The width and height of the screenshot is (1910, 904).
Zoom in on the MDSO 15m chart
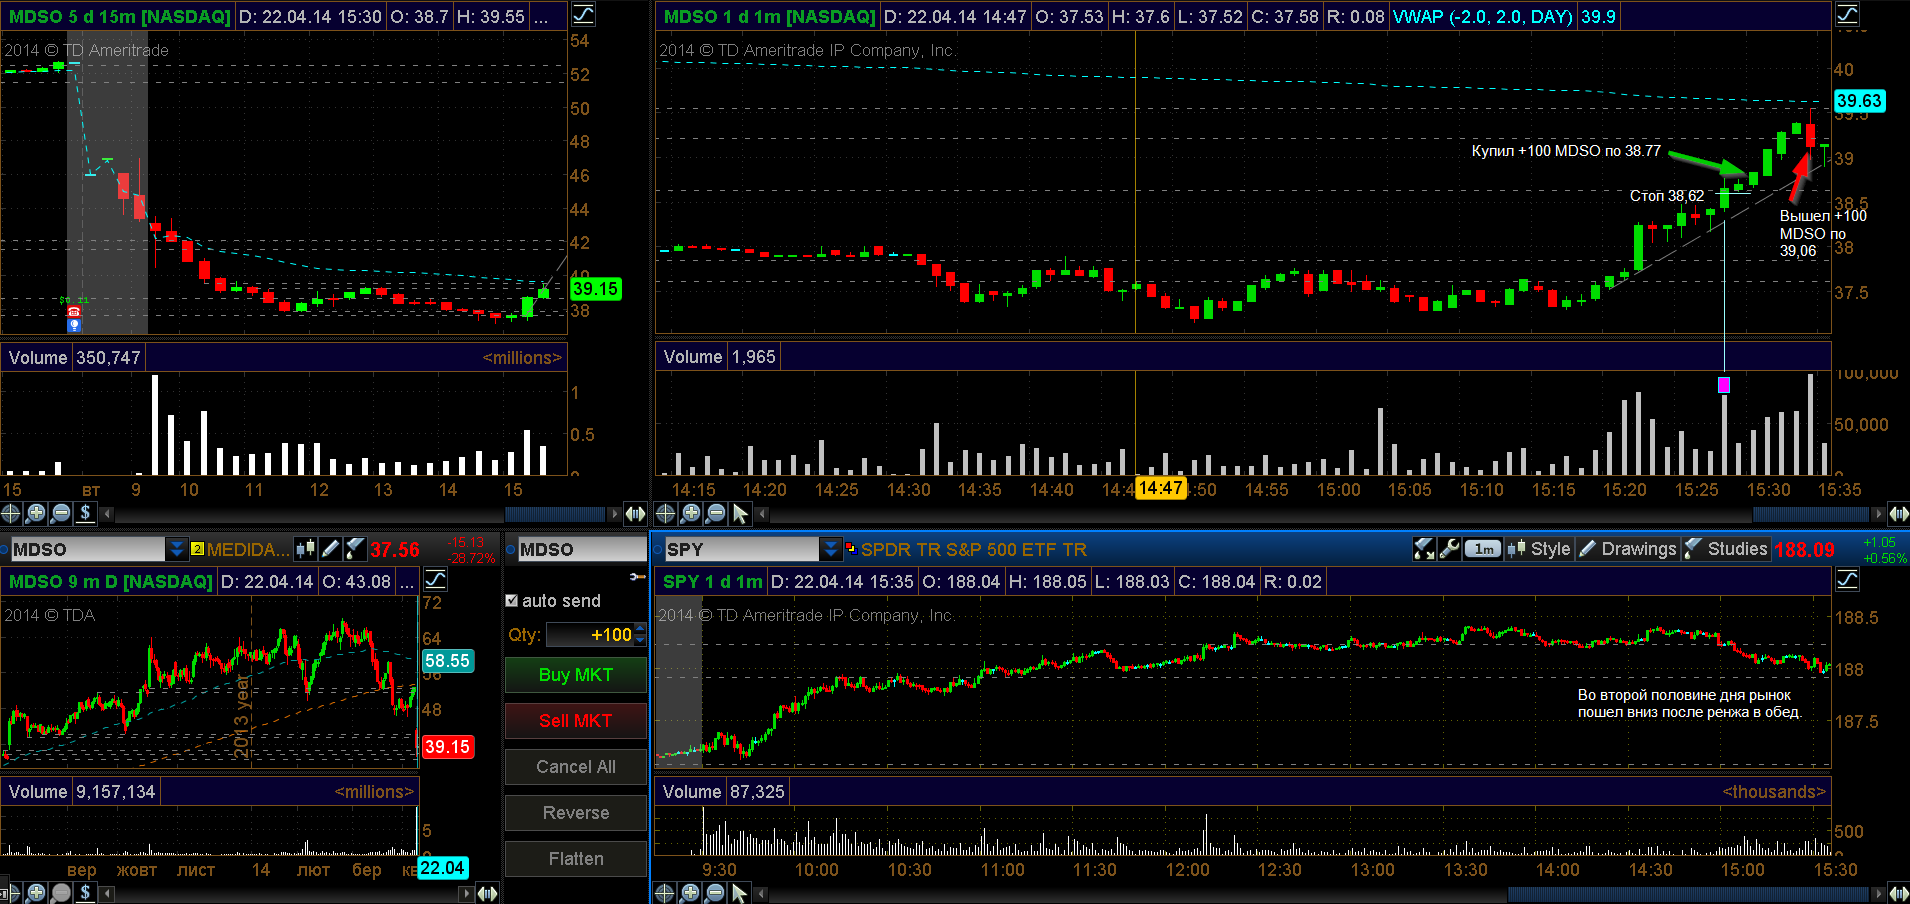[x=36, y=513]
